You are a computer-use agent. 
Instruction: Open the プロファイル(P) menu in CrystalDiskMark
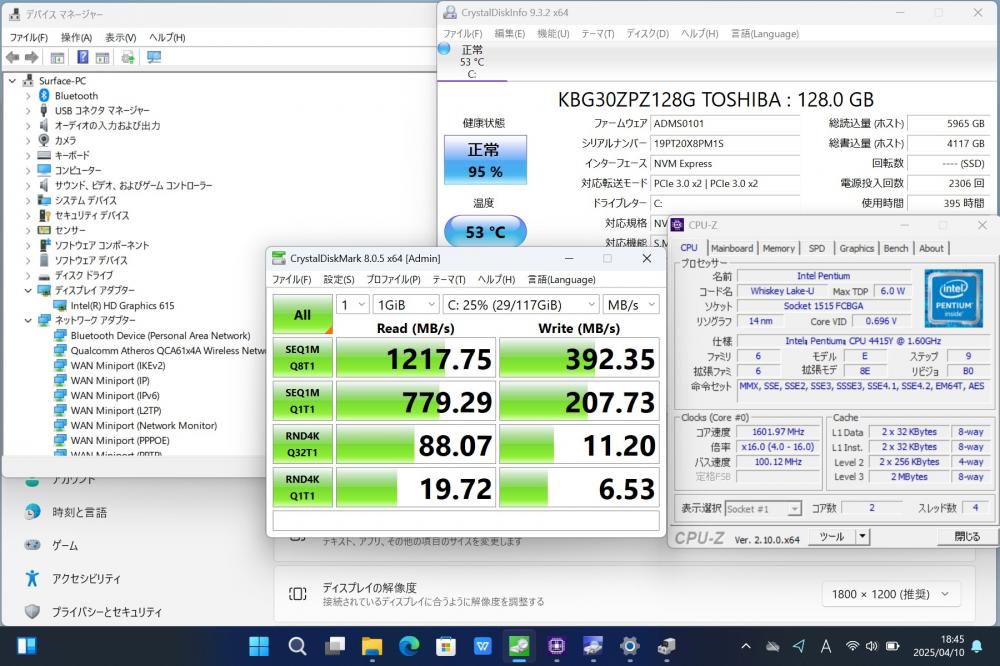393,279
